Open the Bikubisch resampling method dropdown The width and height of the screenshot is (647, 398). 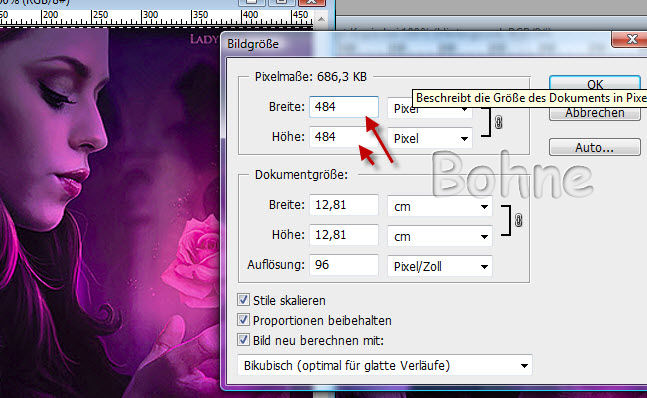pos(385,365)
